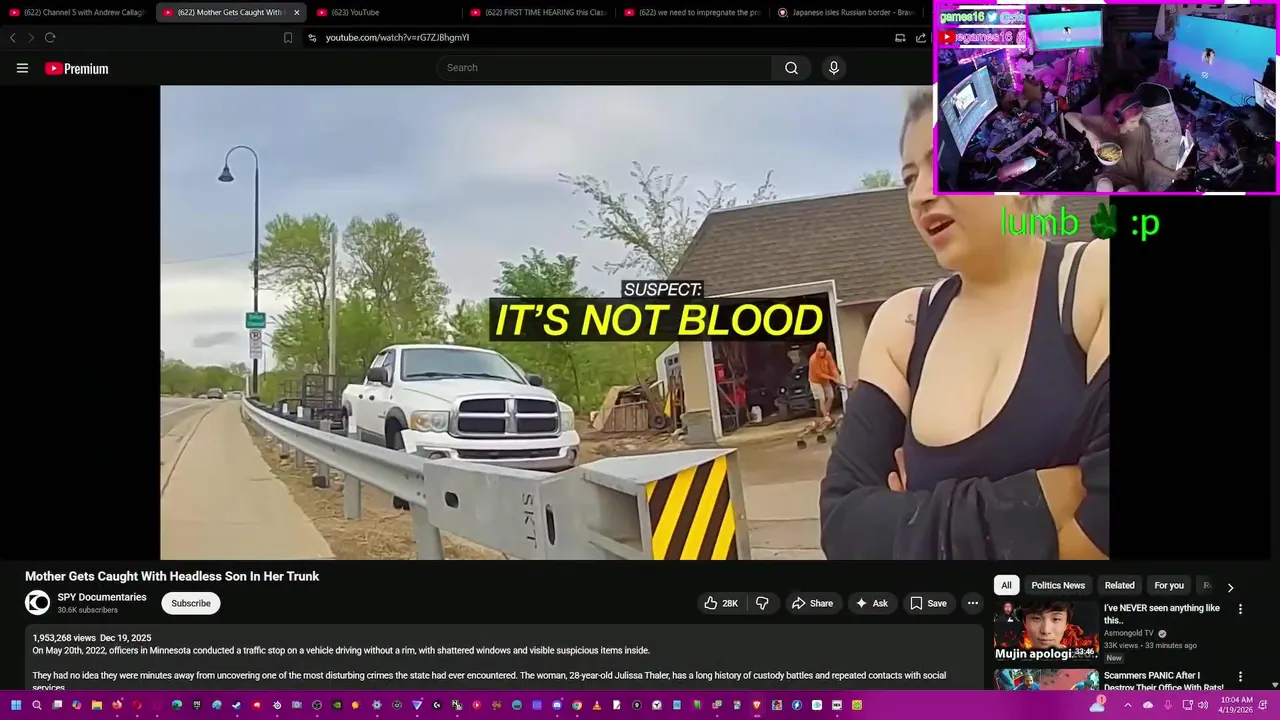The height and width of the screenshot is (720, 1280).
Task: Switch to 'we need to impregnate' tab
Action: tap(693, 12)
